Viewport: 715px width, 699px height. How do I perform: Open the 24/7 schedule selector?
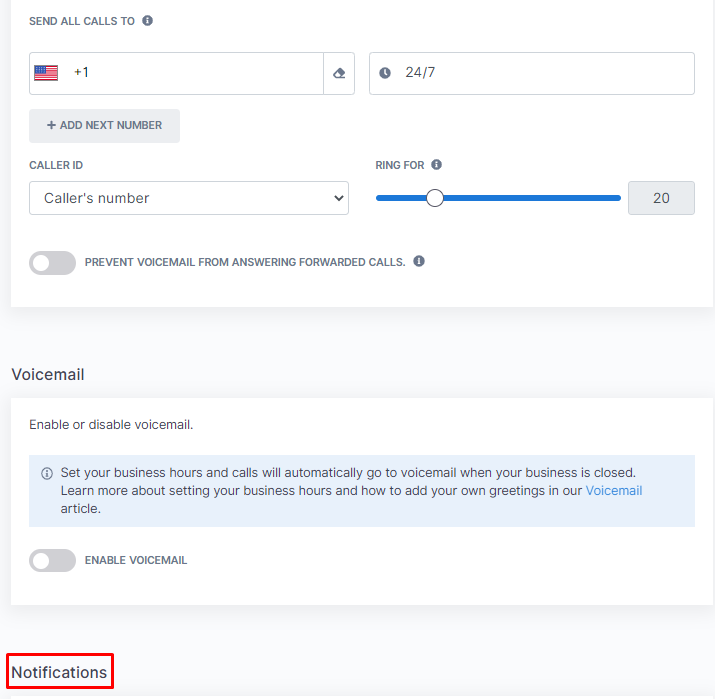coord(532,73)
